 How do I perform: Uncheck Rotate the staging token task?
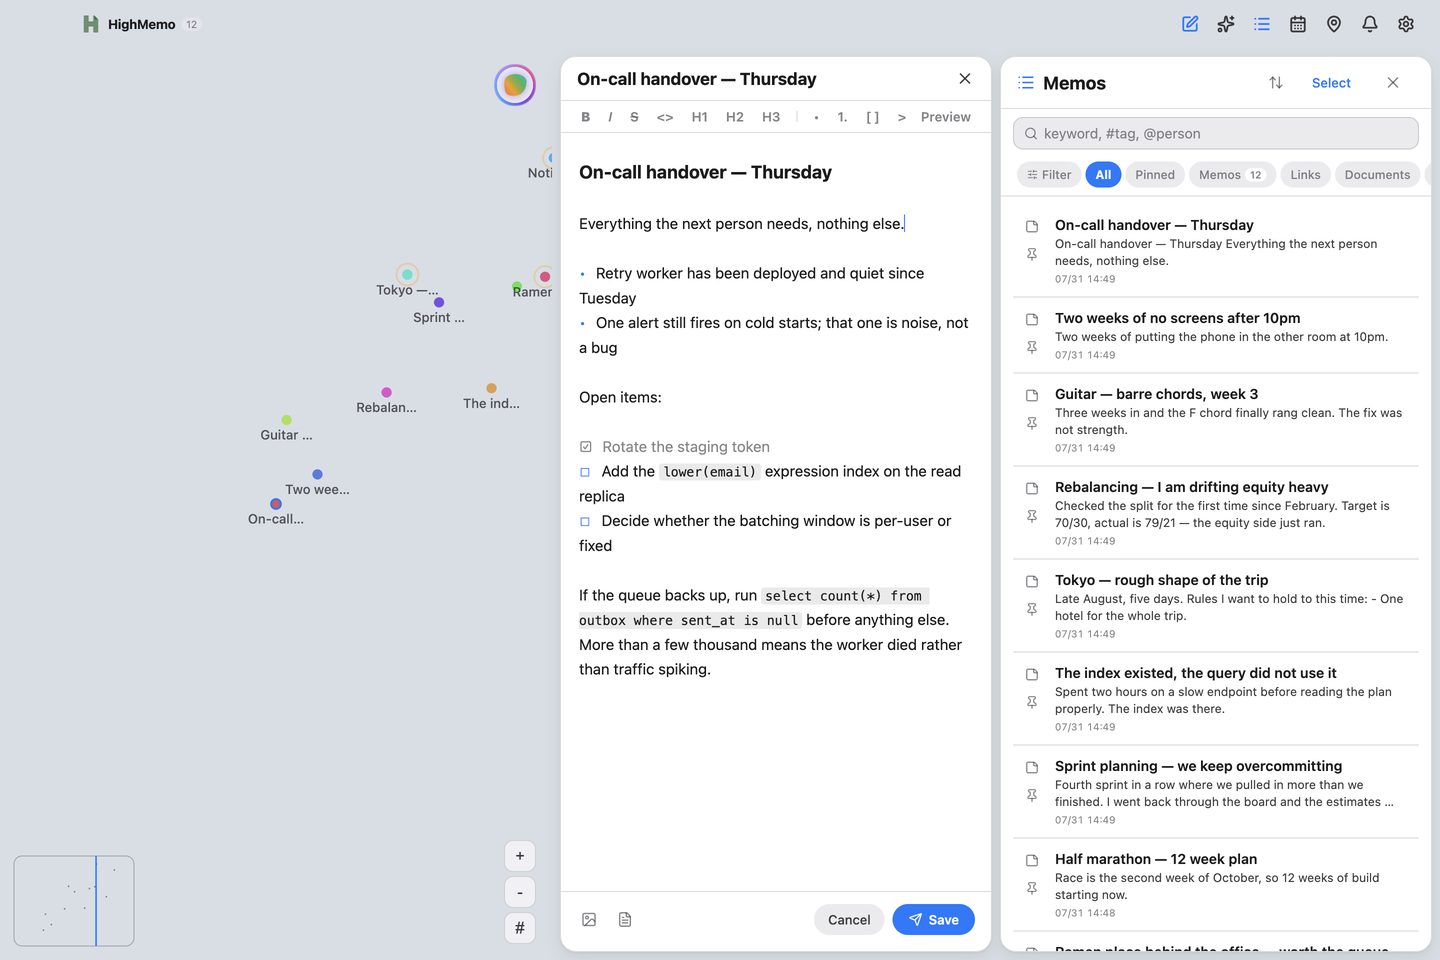pyautogui.click(x=586, y=447)
